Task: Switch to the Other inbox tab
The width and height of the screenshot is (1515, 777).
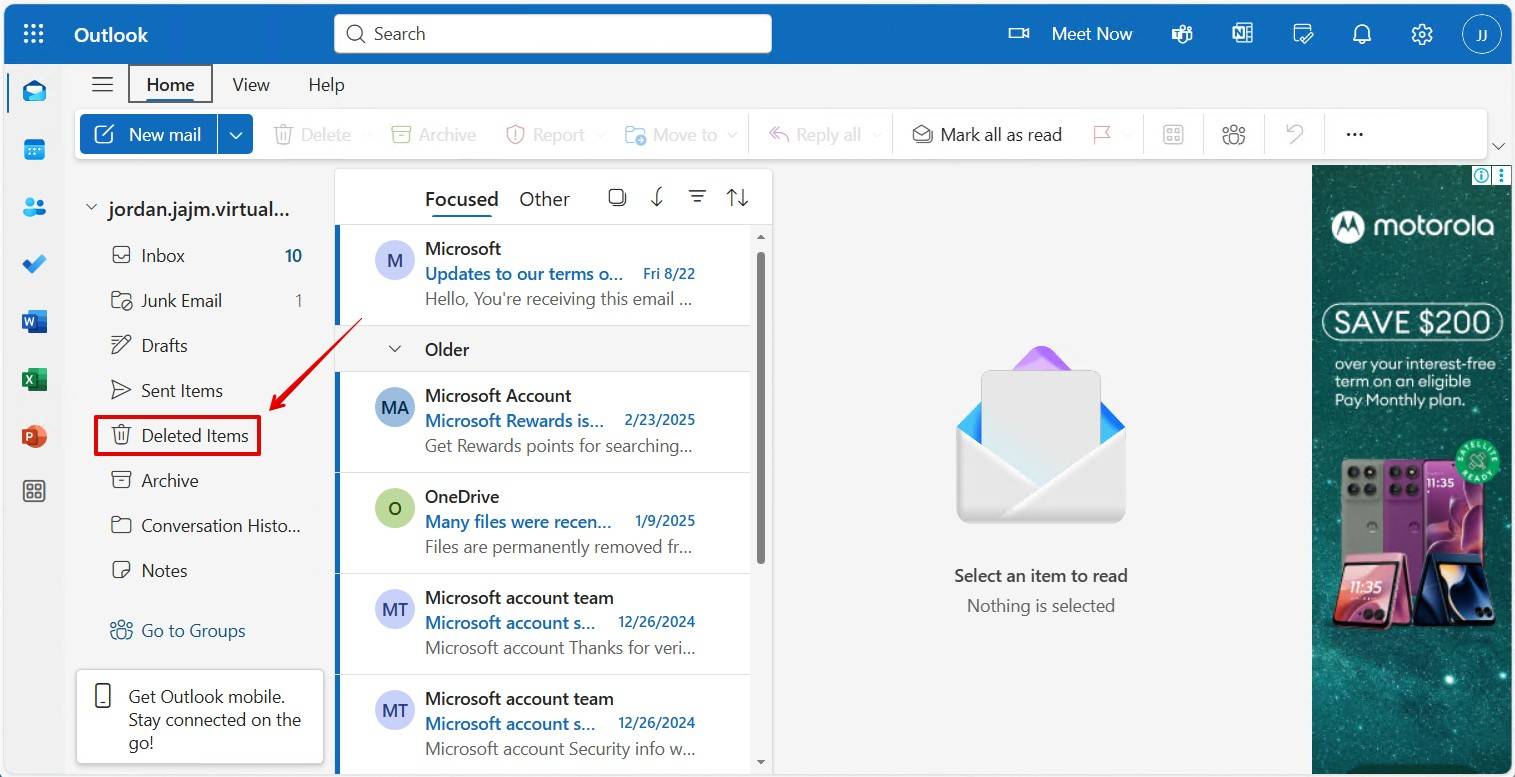Action: tap(544, 198)
